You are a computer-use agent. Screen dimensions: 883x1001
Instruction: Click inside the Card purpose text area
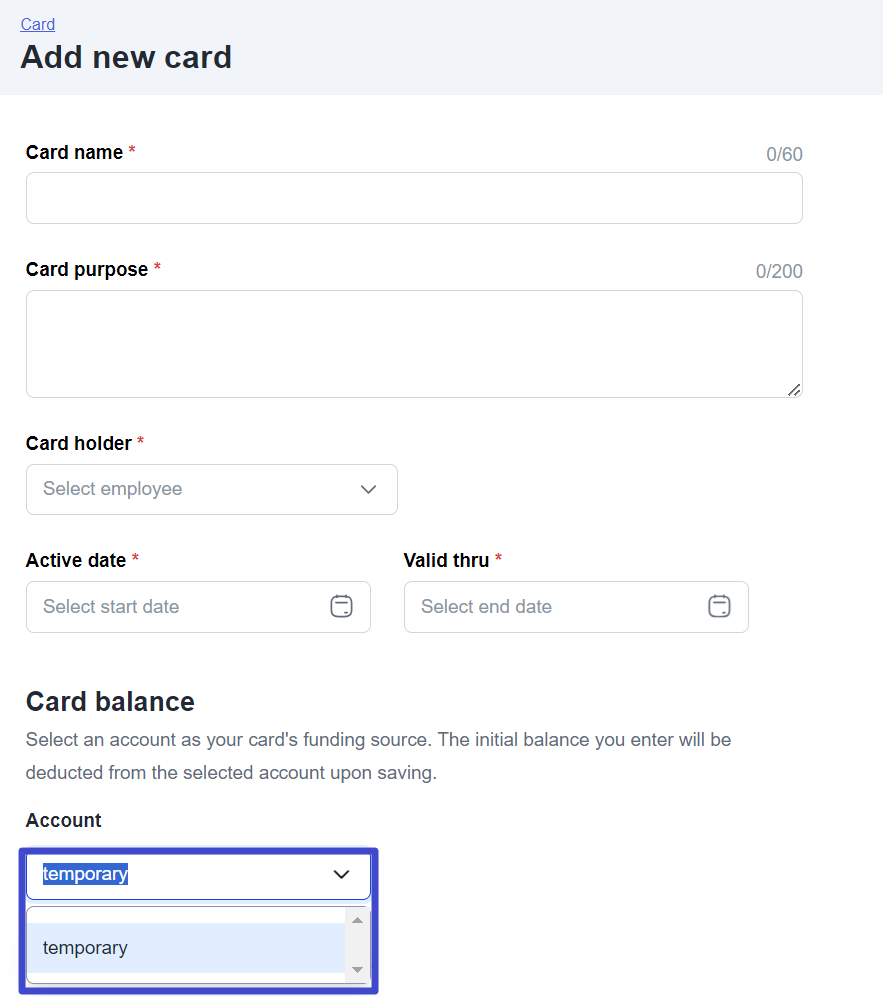414,343
